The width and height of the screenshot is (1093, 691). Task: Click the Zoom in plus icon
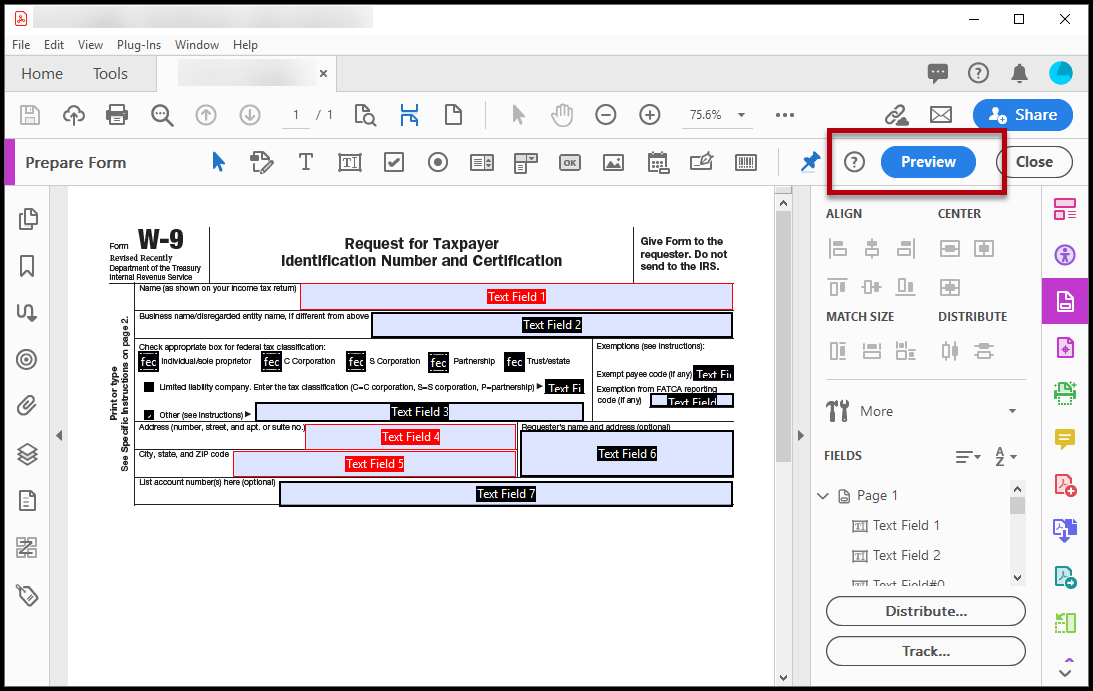[x=650, y=115]
